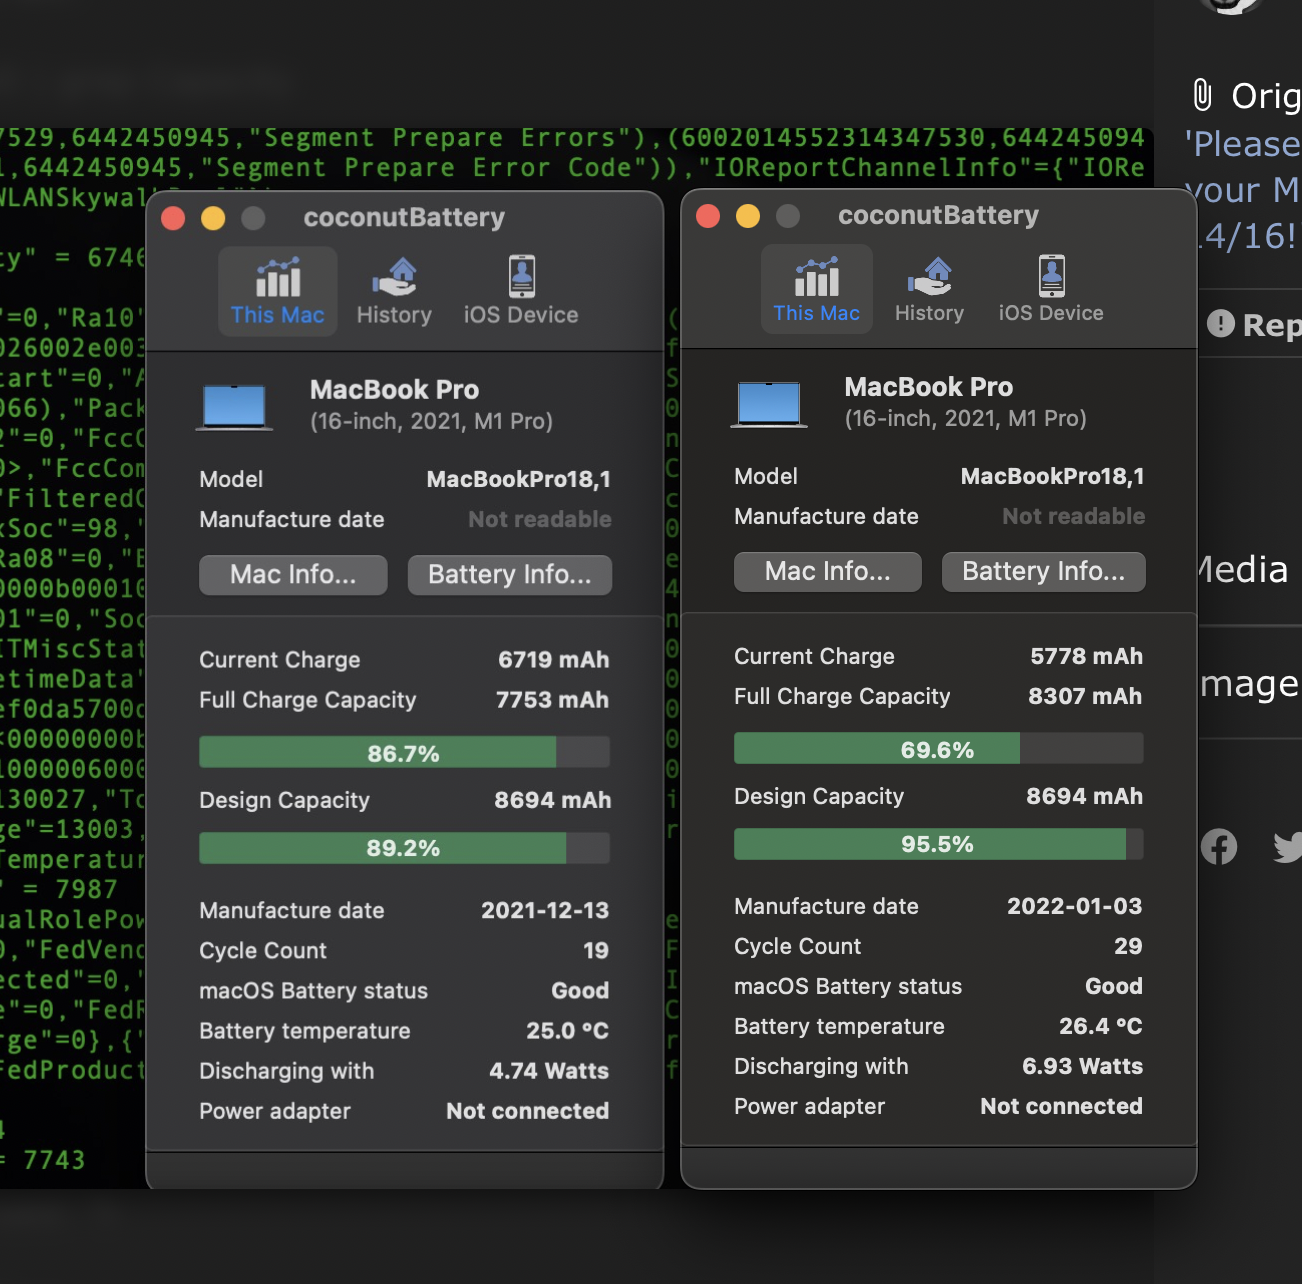Viewport: 1302px width, 1284px height.
Task: Click Mac Info button in left window
Action: click(293, 575)
